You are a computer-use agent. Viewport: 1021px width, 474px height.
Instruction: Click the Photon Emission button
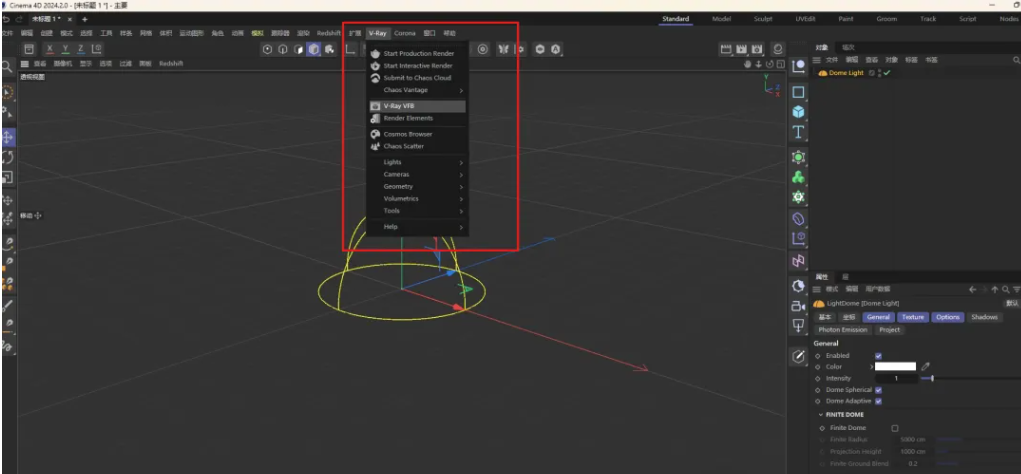tap(842, 330)
